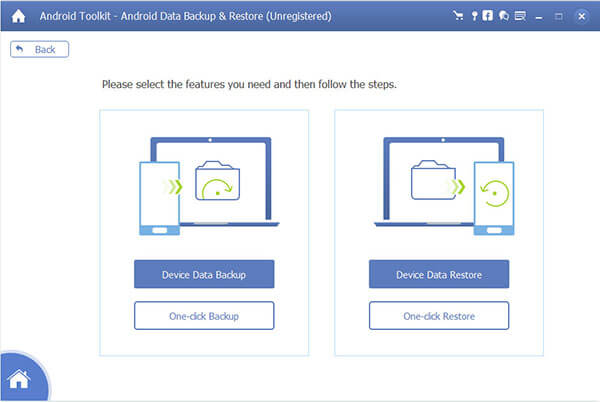Go back using the Back button
Screen dimensions: 600x402
(39, 49)
